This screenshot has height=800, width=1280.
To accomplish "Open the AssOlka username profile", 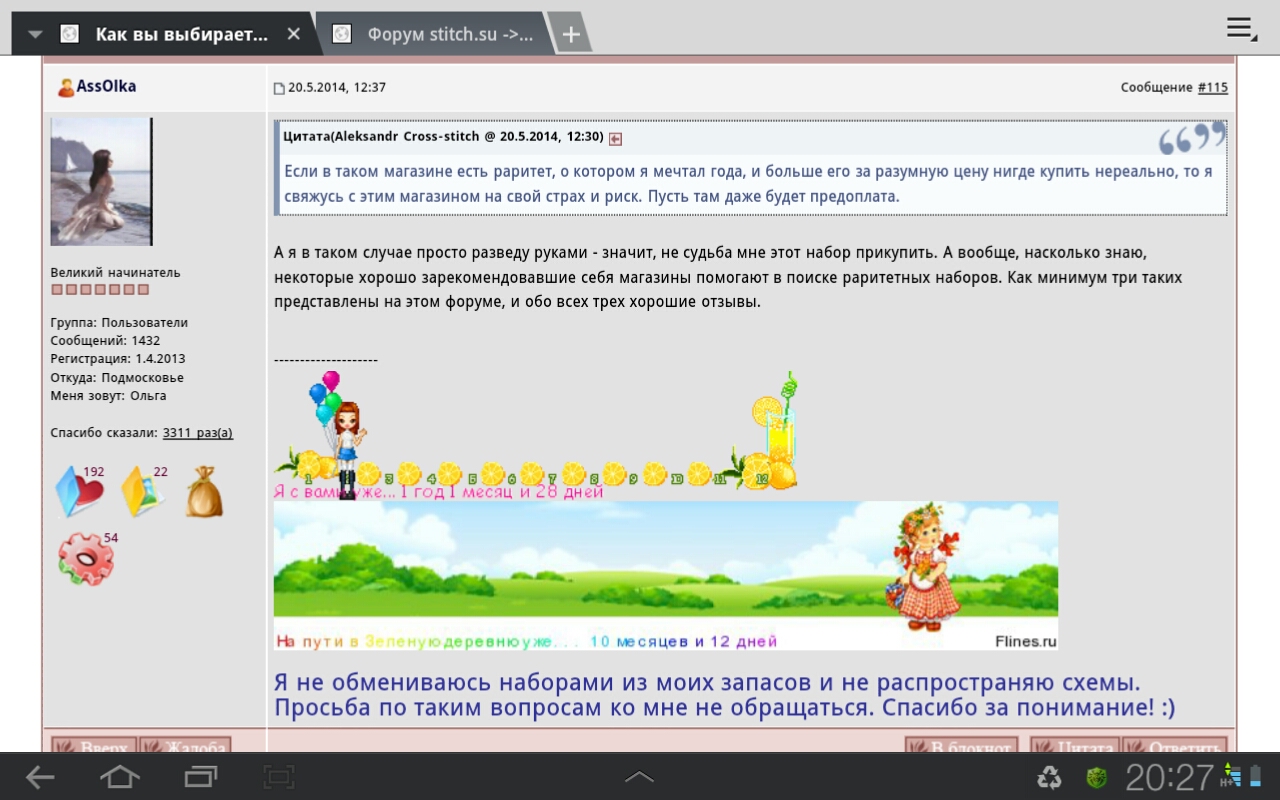I will click(x=106, y=87).
